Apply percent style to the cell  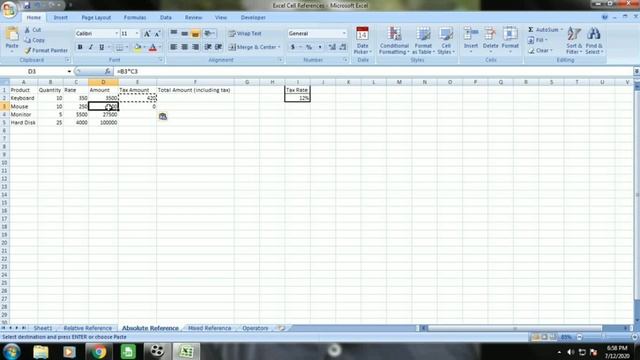click(309, 47)
